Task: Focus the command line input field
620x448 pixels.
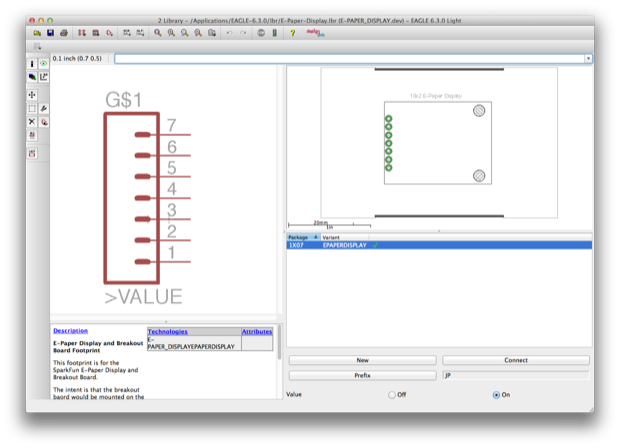Action: pyautogui.click(x=350, y=59)
